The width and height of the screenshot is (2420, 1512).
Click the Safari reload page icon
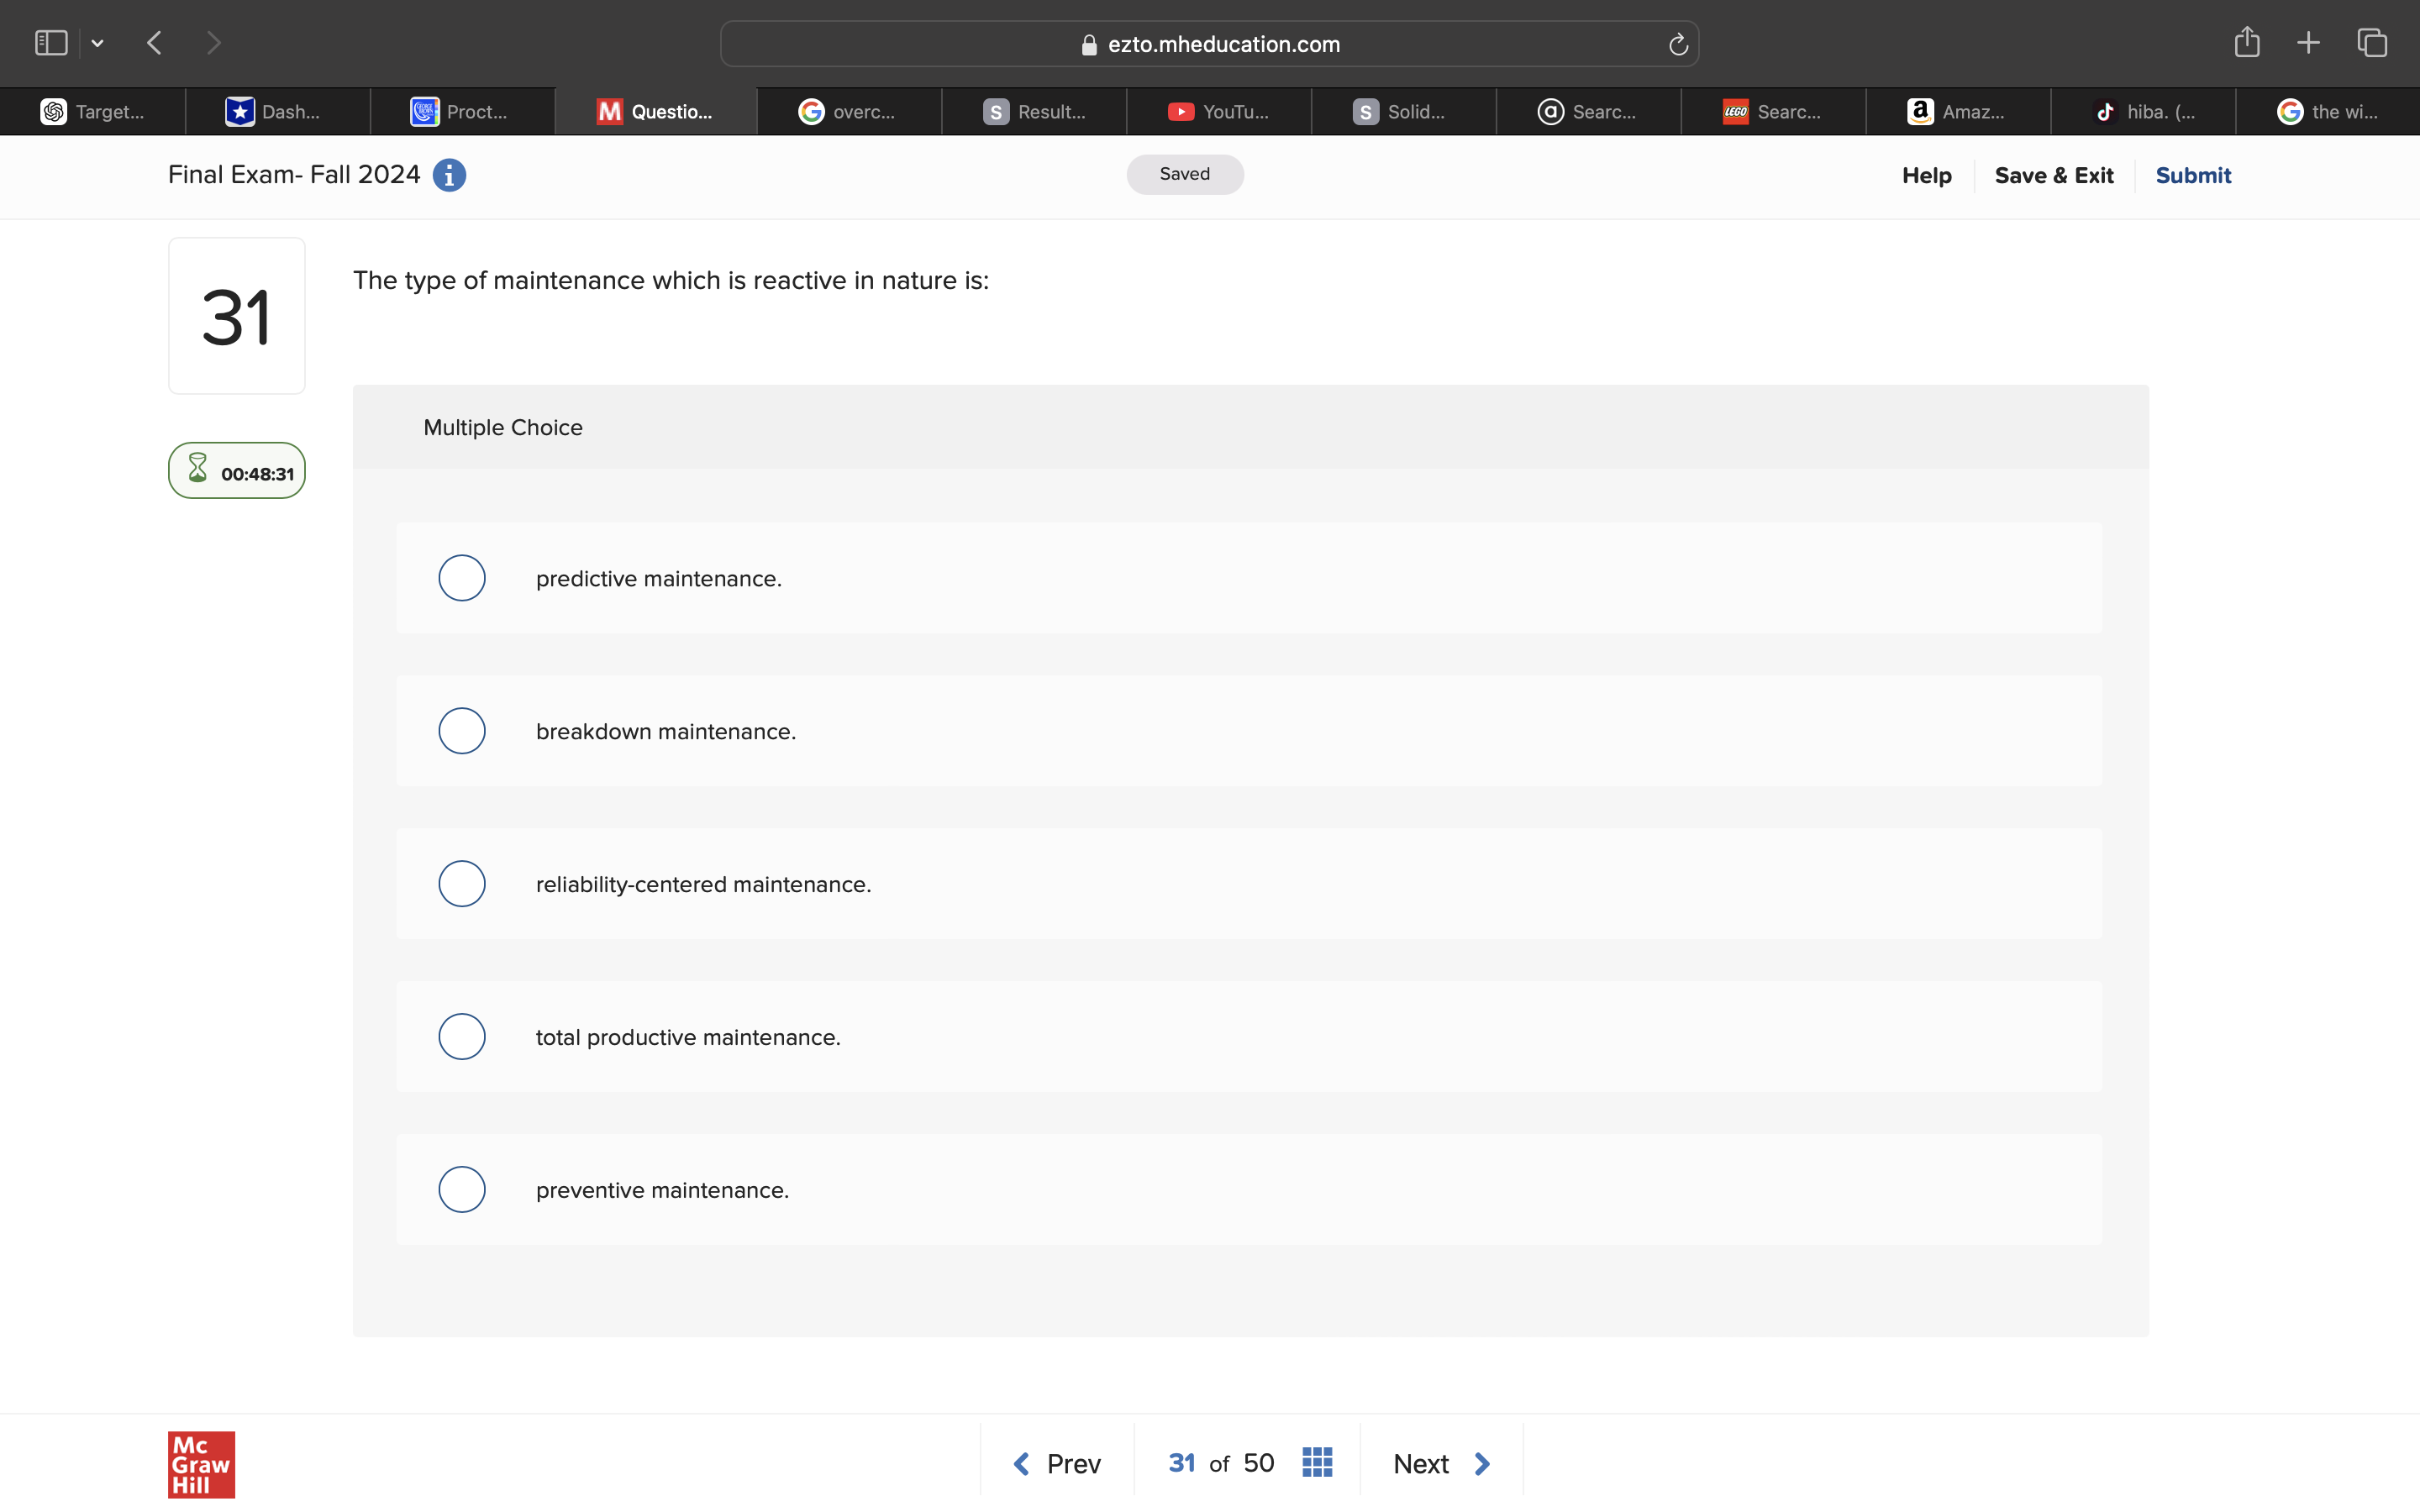point(1678,44)
